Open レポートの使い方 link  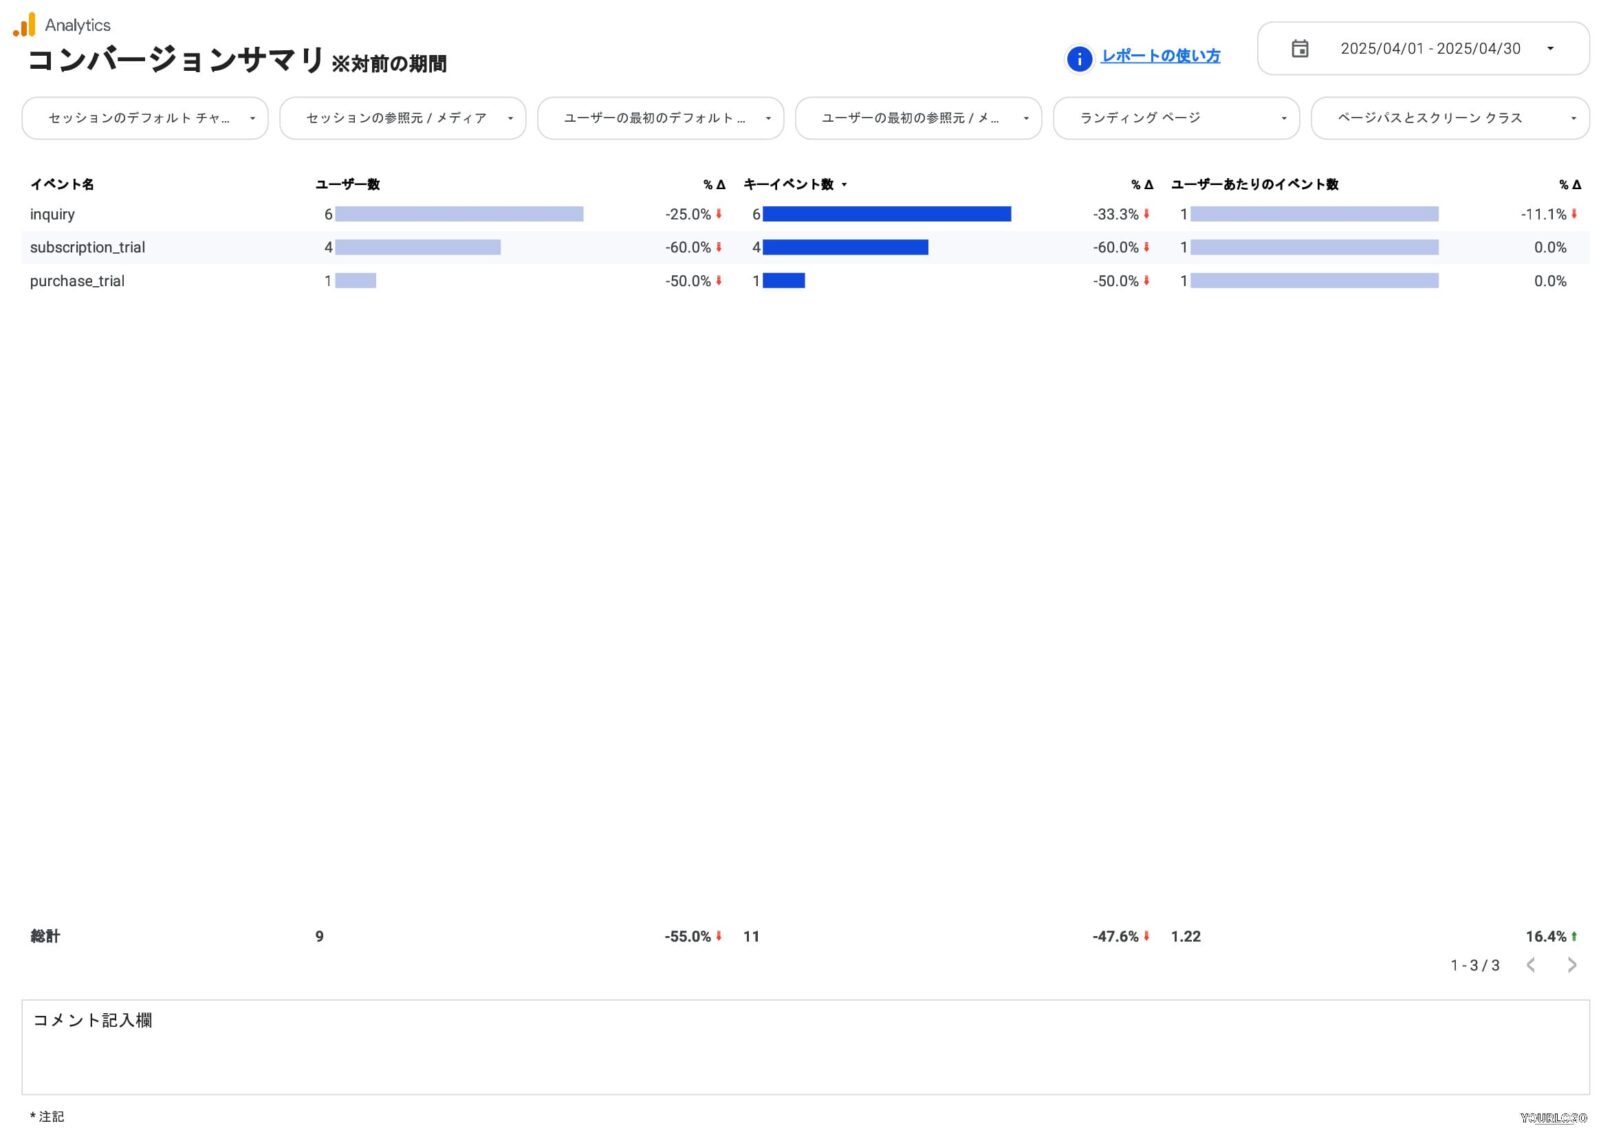pos(1160,56)
